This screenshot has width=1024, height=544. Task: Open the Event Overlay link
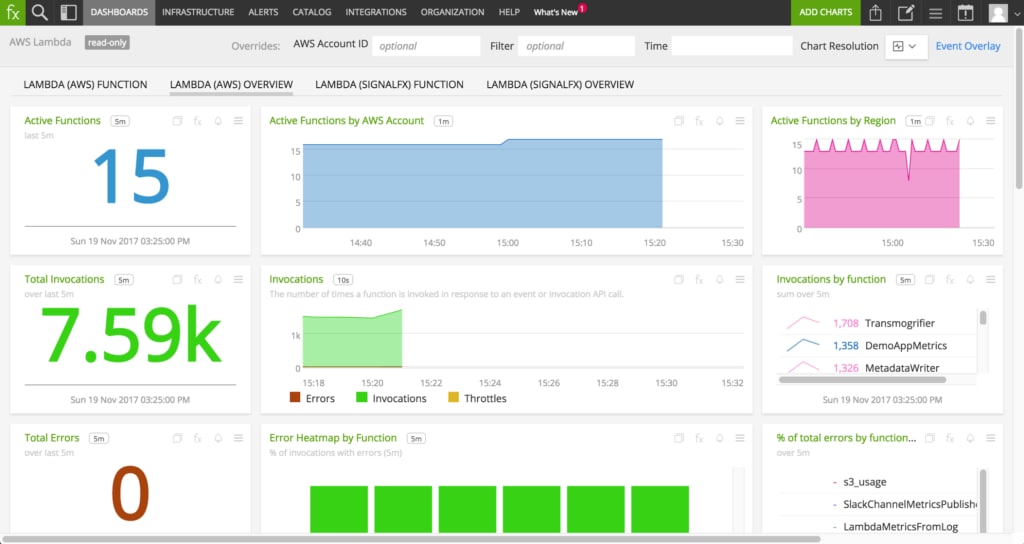coord(968,46)
